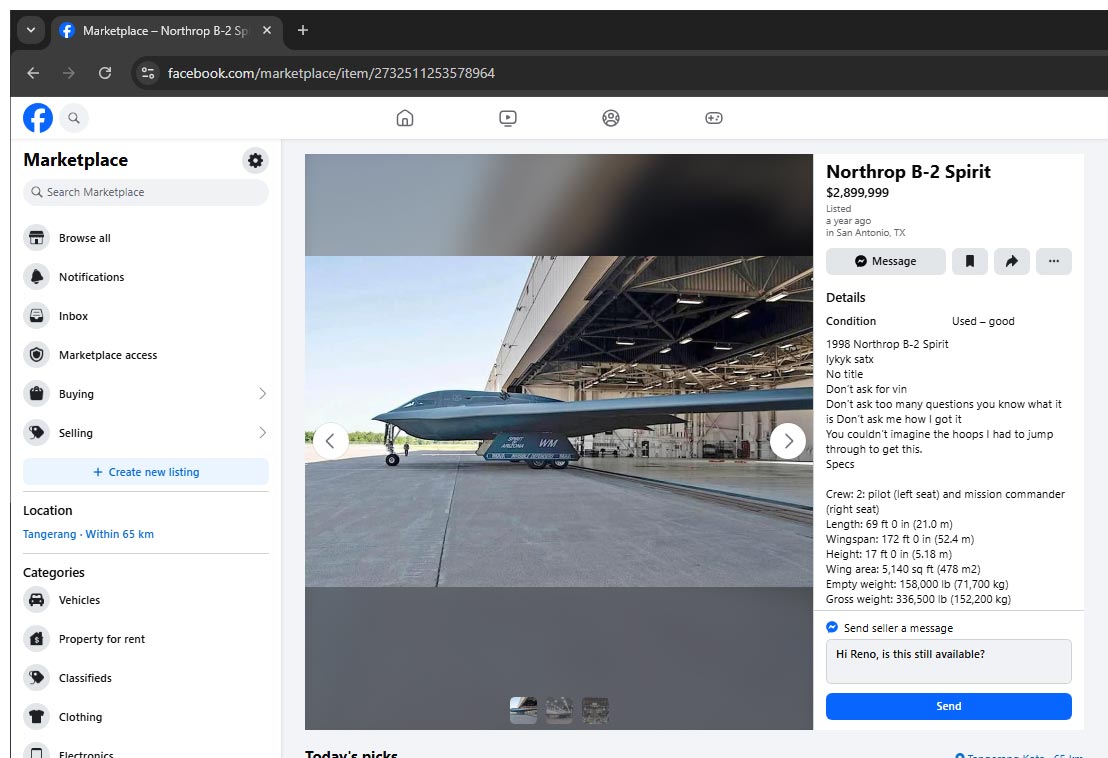This screenshot has width=1108, height=758.
Task: Go to Home feed icon
Action: [405, 118]
